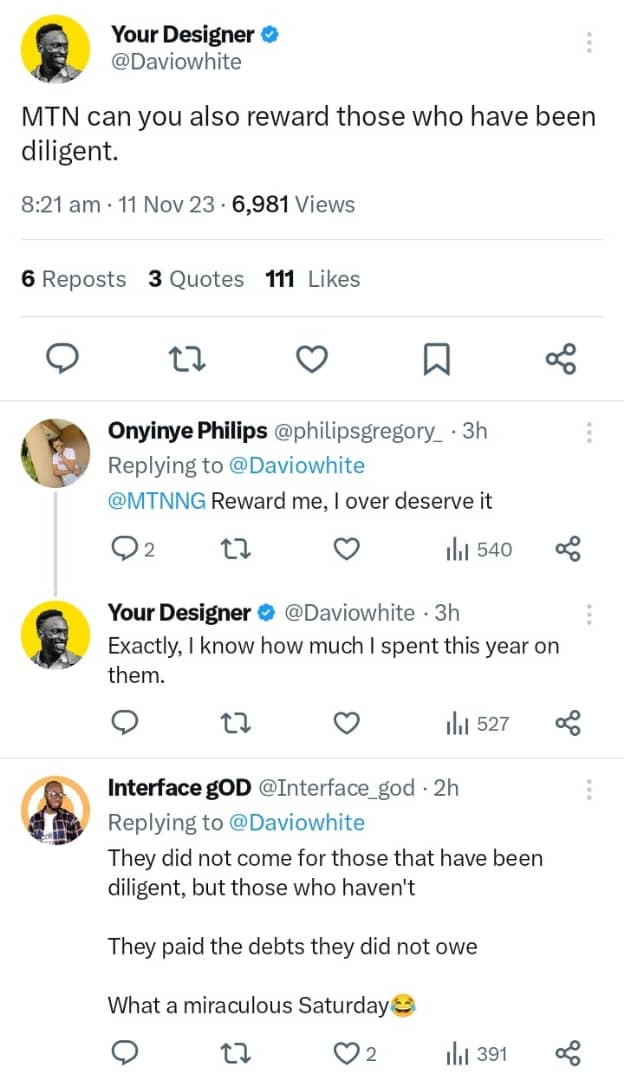View the 111 Likes list
This screenshot has width=624, height=1080.
tap(312, 279)
